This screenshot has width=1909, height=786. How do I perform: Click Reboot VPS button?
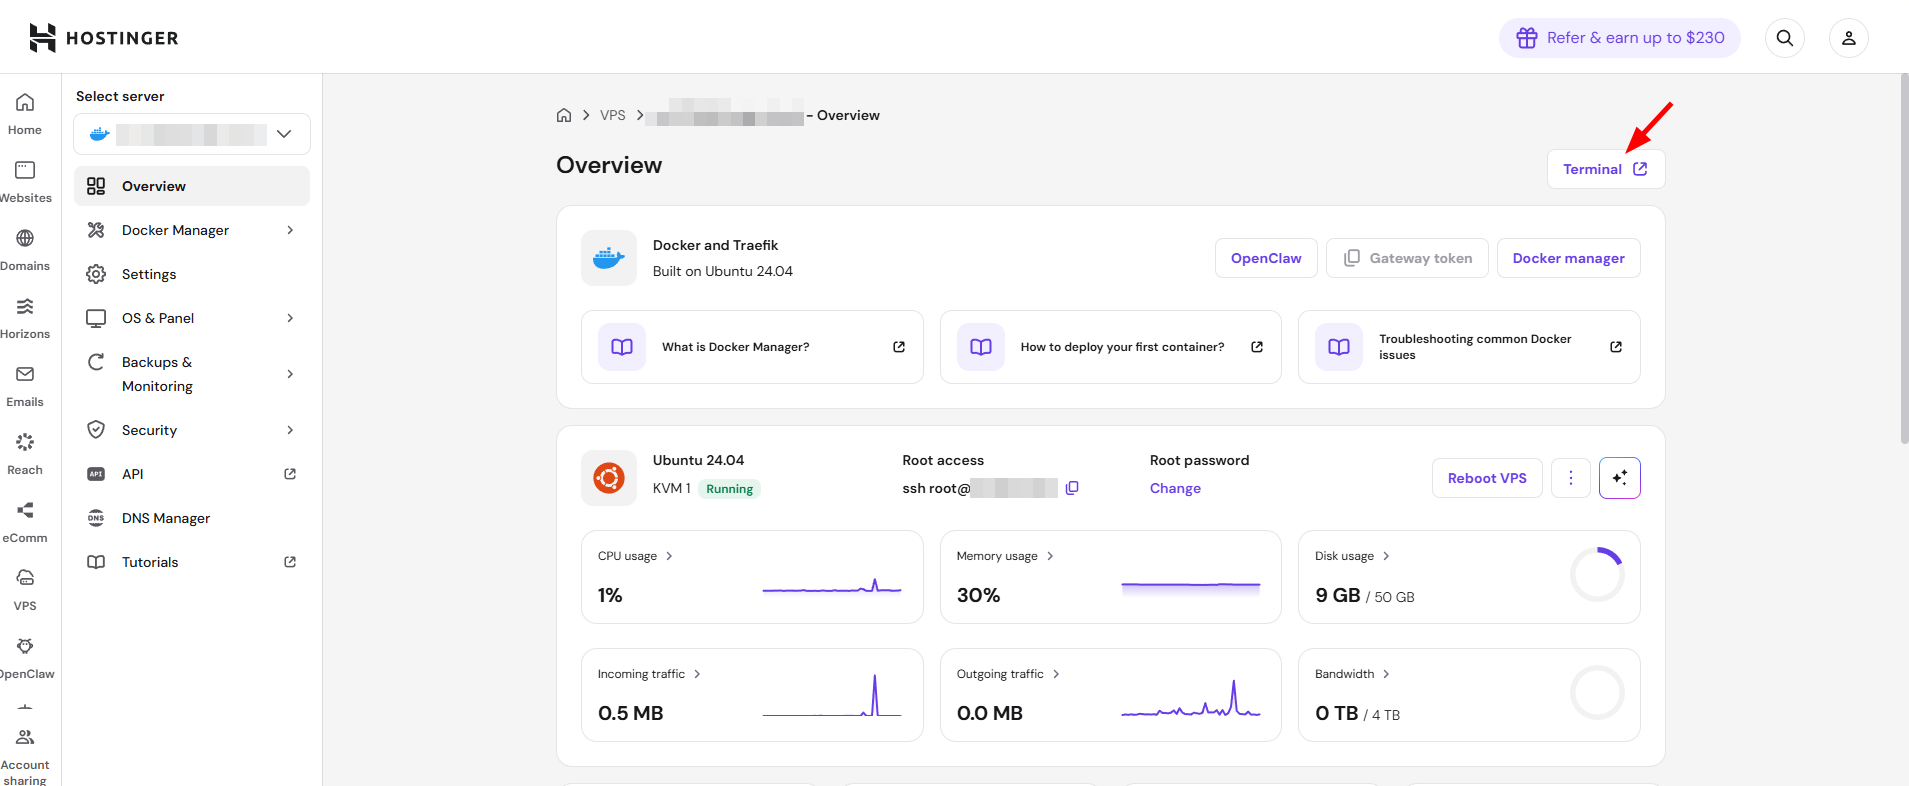(1487, 478)
